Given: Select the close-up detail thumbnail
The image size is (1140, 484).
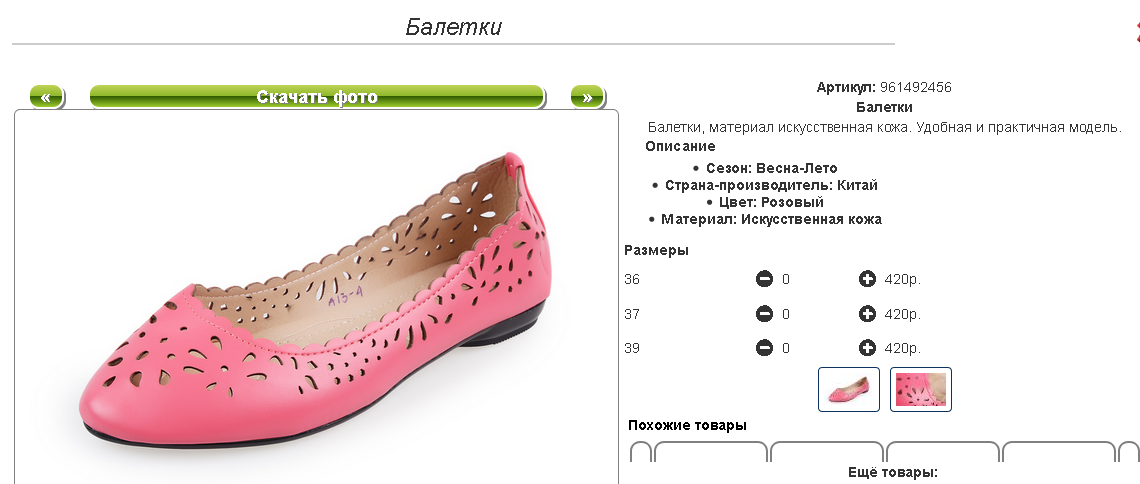Looking at the screenshot, I should [921, 389].
